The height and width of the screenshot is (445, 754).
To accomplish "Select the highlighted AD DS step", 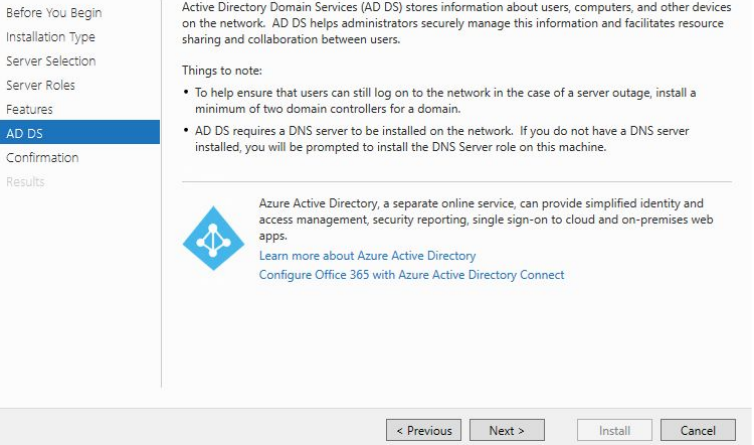I will click(x=24, y=133).
